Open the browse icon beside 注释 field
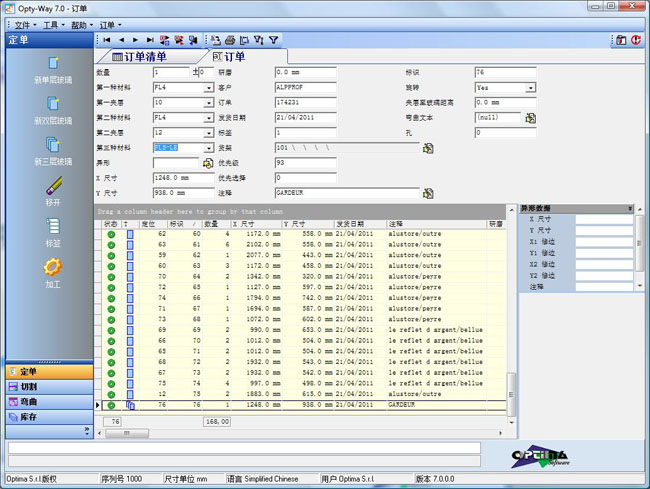This screenshot has width=650, height=489. point(428,194)
